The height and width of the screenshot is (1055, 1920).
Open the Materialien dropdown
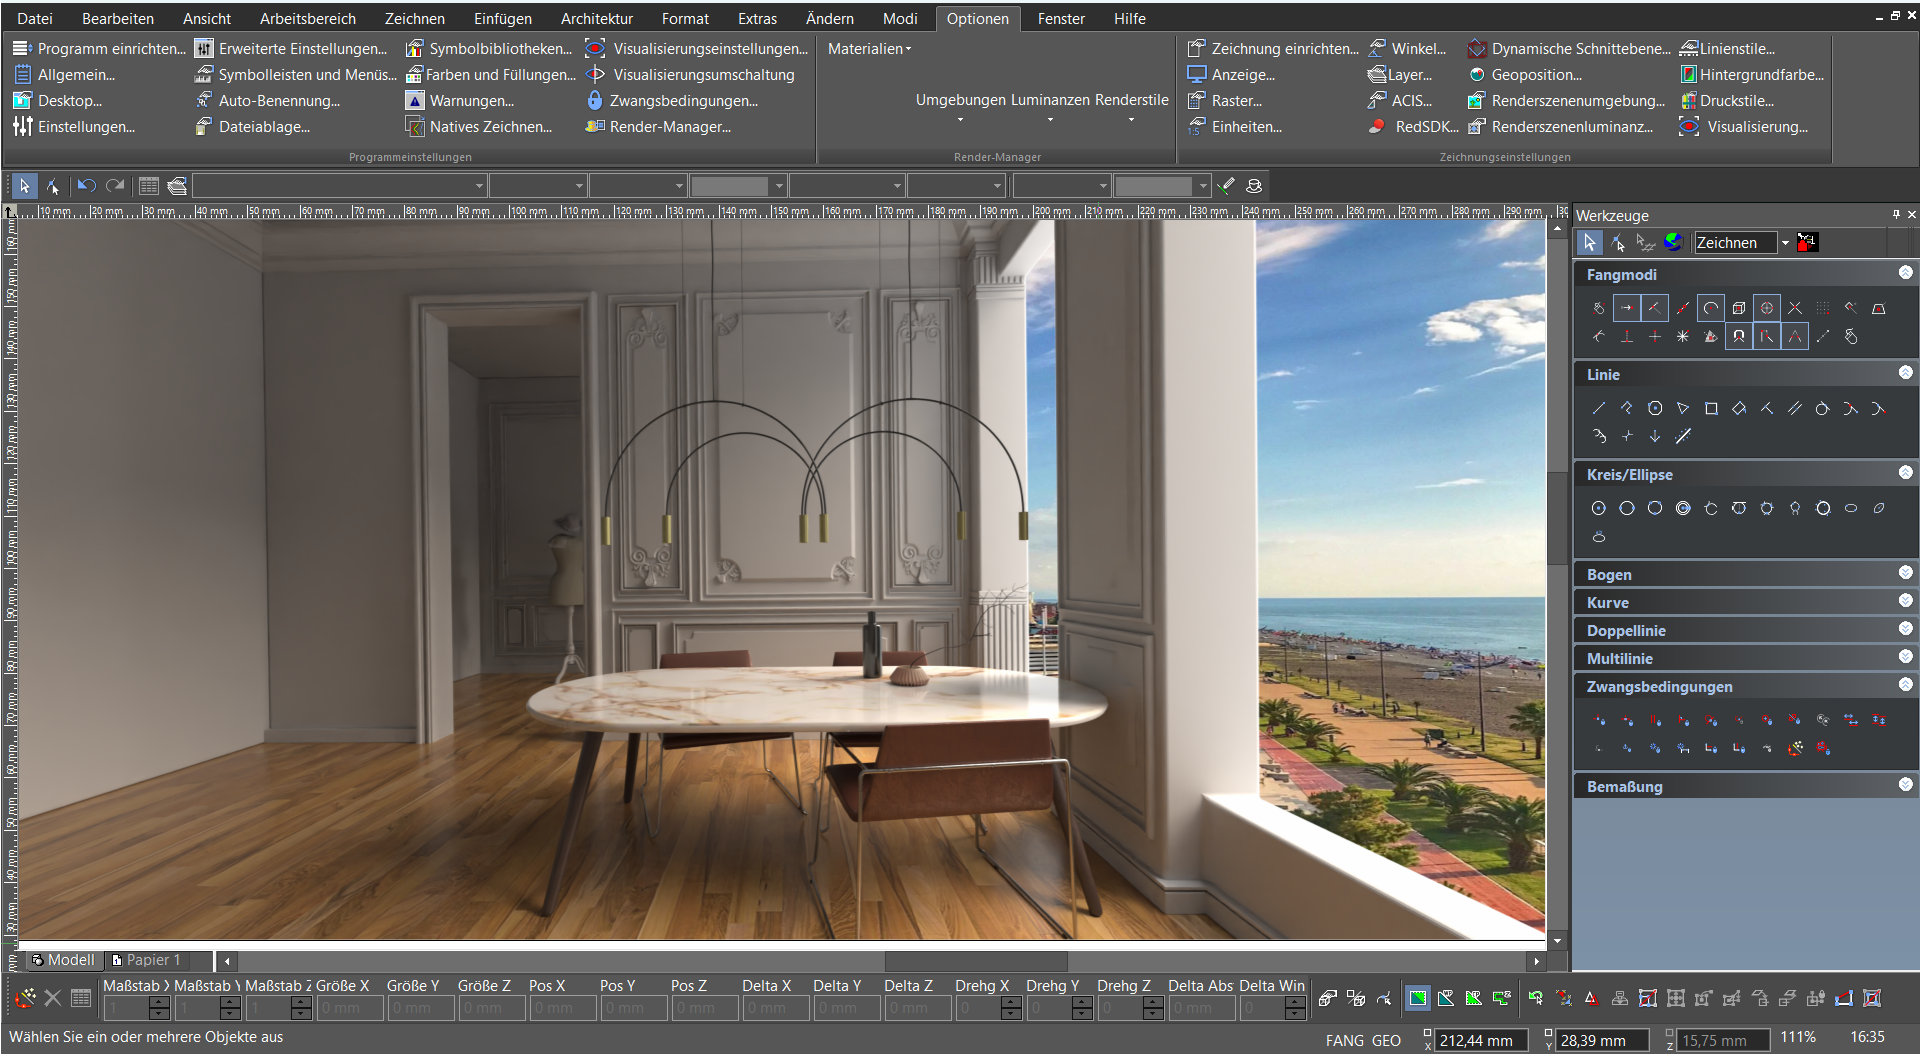point(868,48)
